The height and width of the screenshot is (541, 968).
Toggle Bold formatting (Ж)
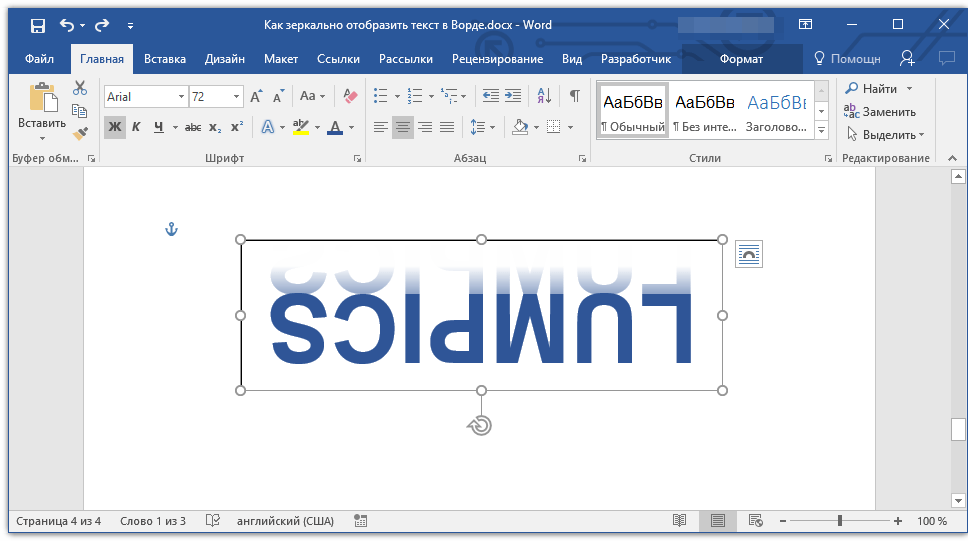click(x=114, y=127)
